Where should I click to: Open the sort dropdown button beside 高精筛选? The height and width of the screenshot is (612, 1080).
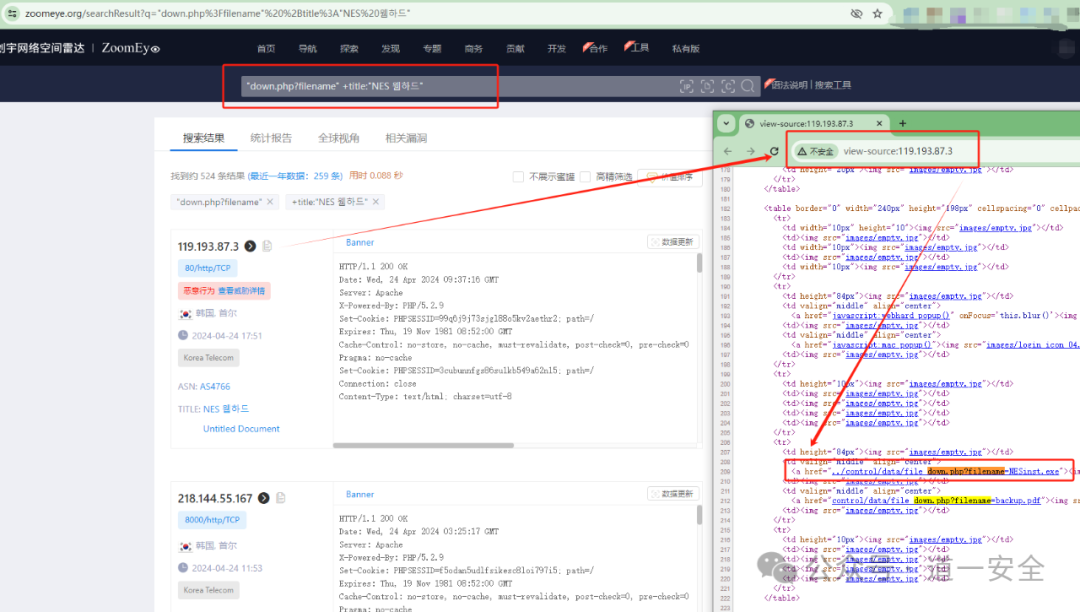click(x=669, y=177)
